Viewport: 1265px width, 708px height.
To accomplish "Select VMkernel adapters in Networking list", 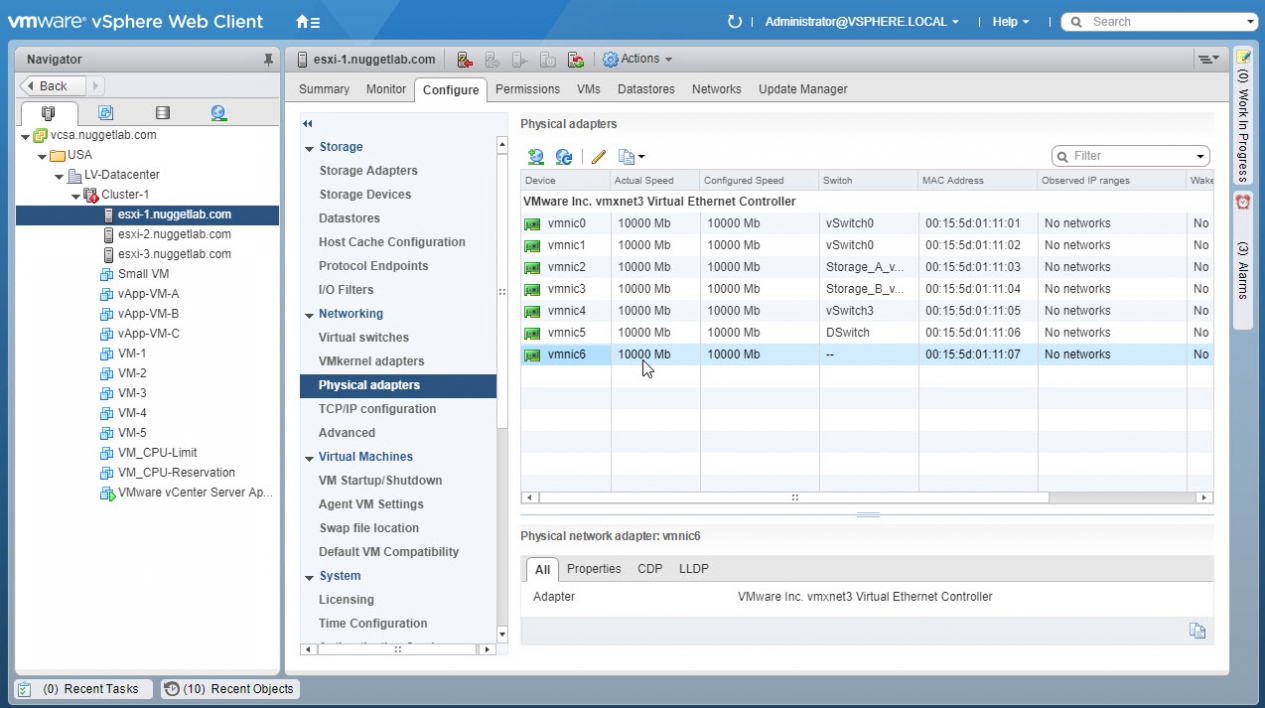I will coord(371,361).
